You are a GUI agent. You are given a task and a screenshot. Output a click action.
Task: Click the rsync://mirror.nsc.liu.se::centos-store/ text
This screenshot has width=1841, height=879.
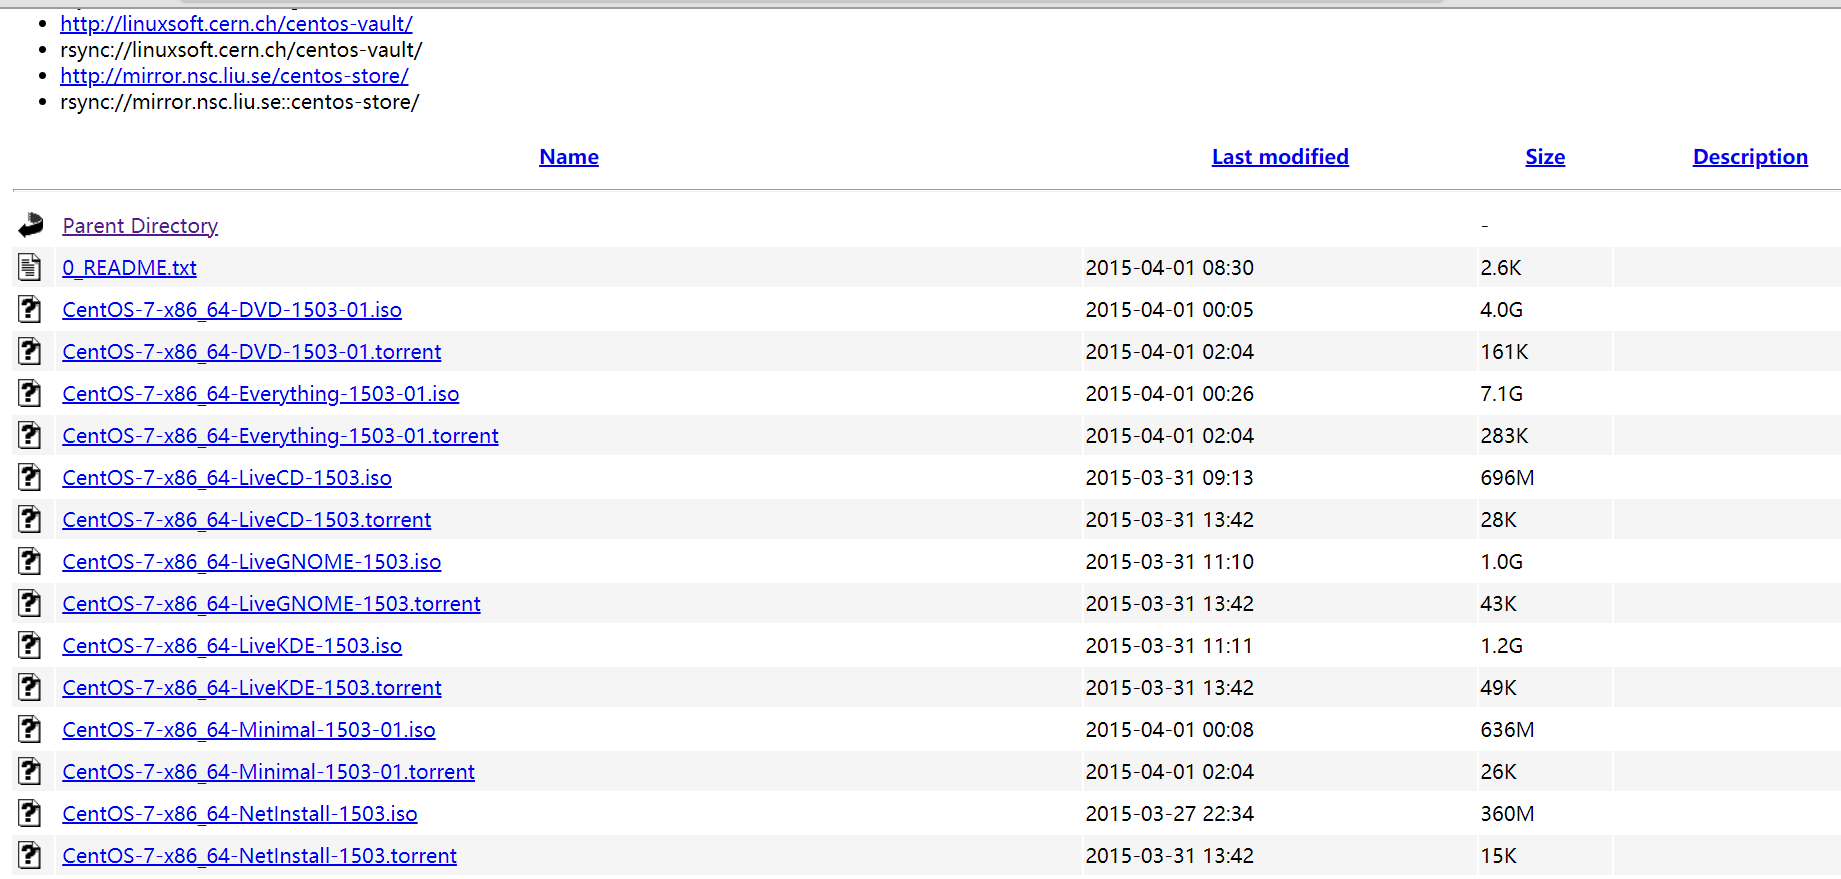[x=240, y=102]
